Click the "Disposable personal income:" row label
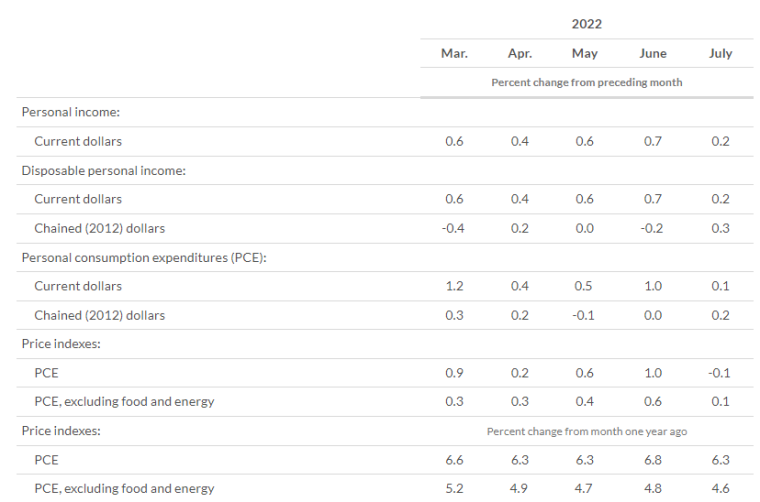This screenshot has width=760, height=502. (x=105, y=170)
